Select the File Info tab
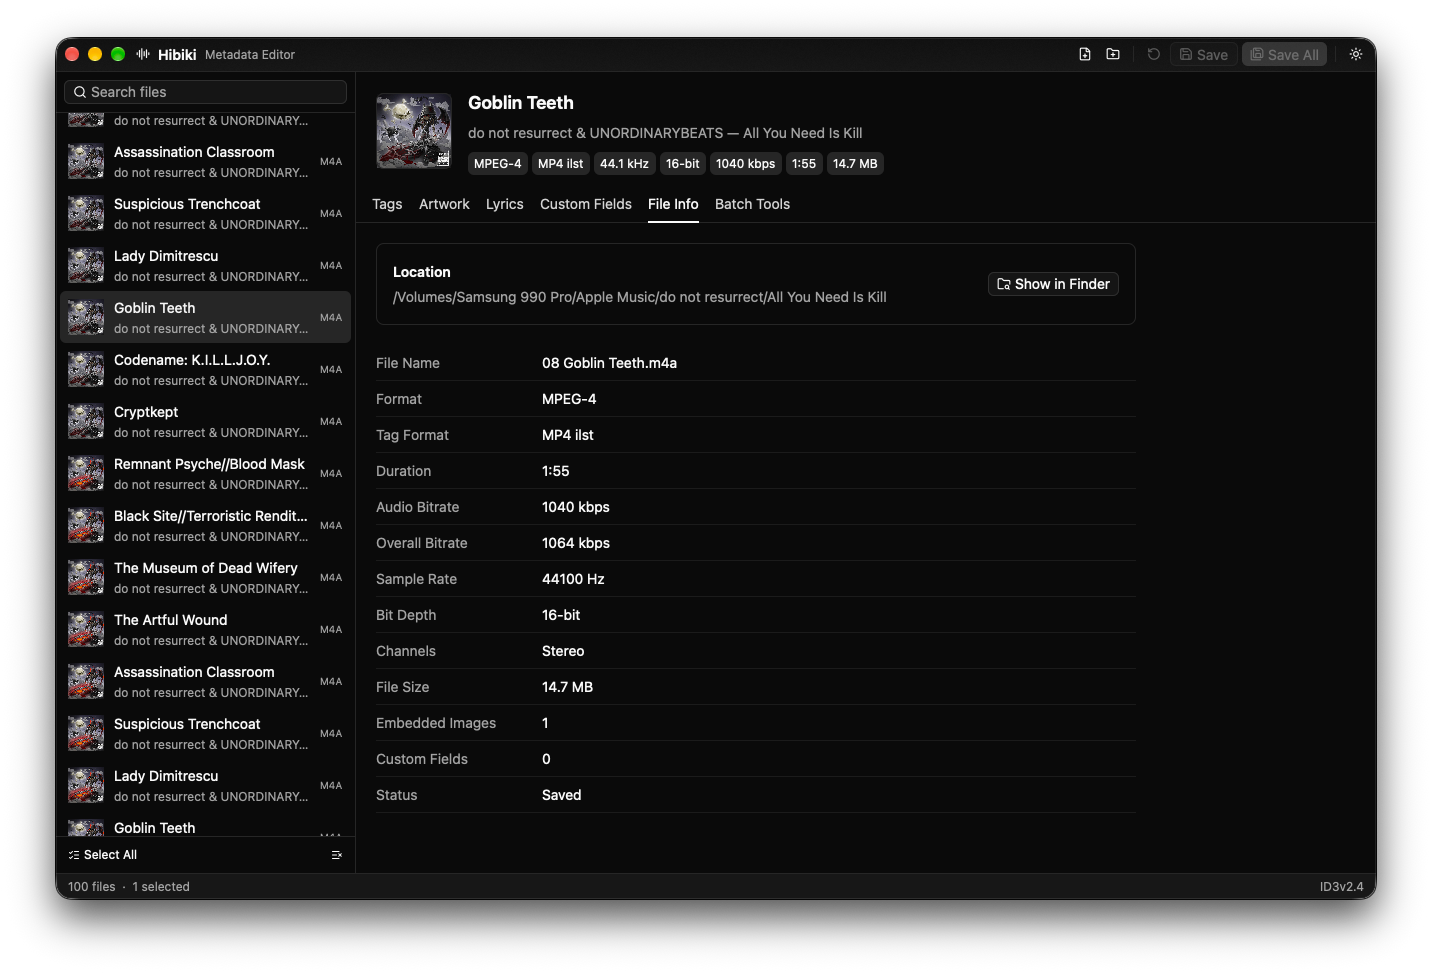1432x973 pixels. (673, 204)
